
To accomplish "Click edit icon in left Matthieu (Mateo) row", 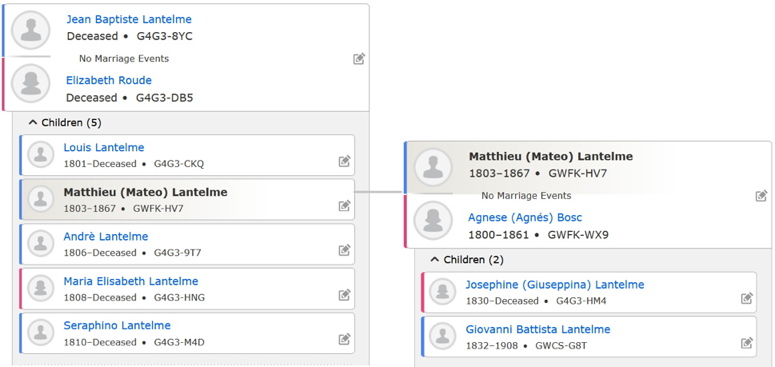I will tap(344, 205).
